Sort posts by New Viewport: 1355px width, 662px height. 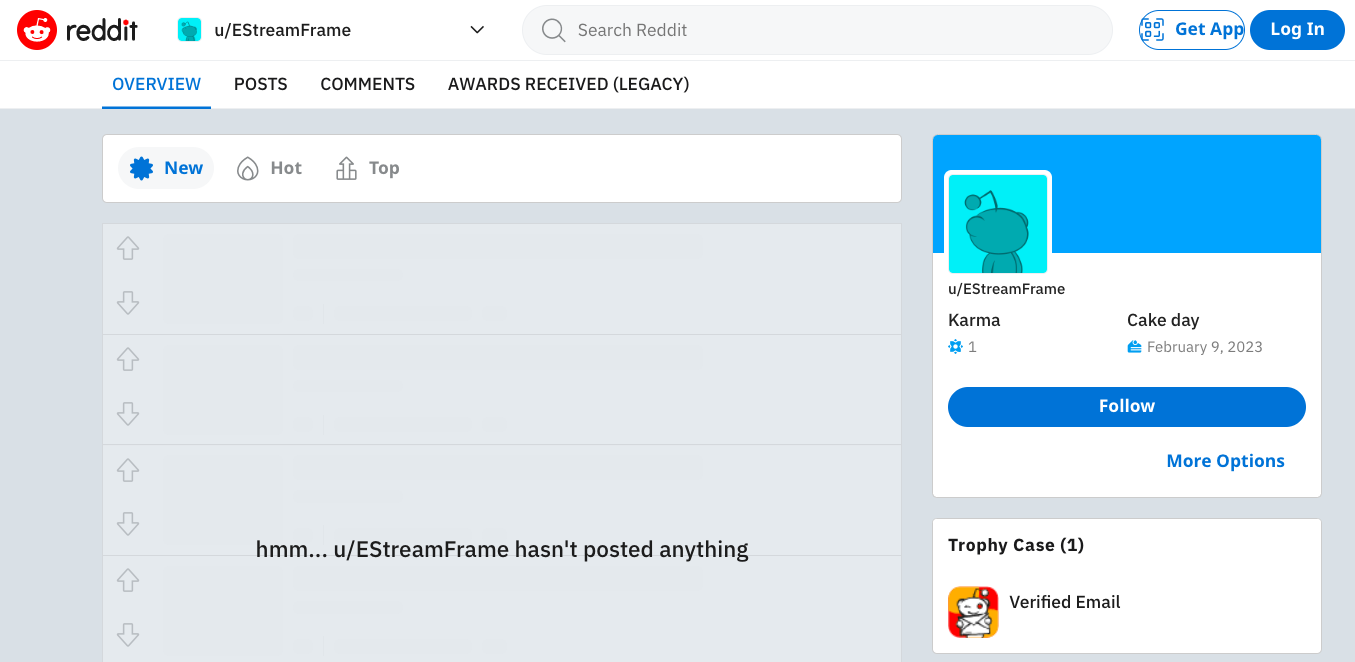pyautogui.click(x=166, y=168)
